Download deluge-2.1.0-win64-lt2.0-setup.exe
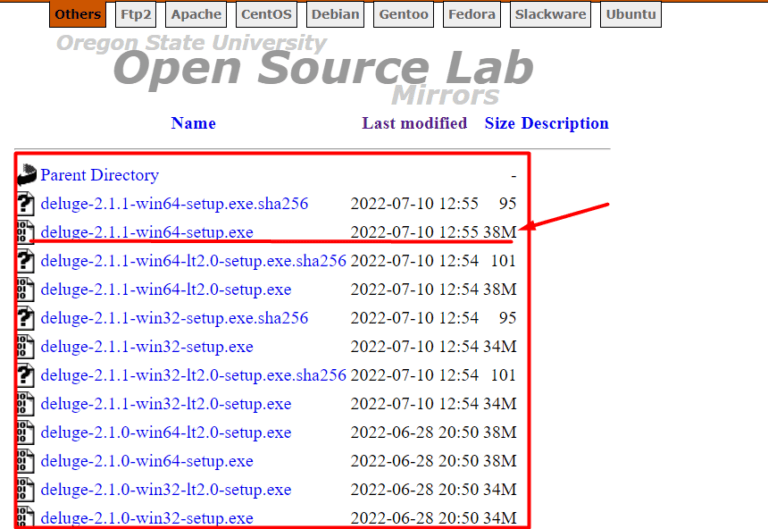The height and width of the screenshot is (529, 768). click(166, 433)
